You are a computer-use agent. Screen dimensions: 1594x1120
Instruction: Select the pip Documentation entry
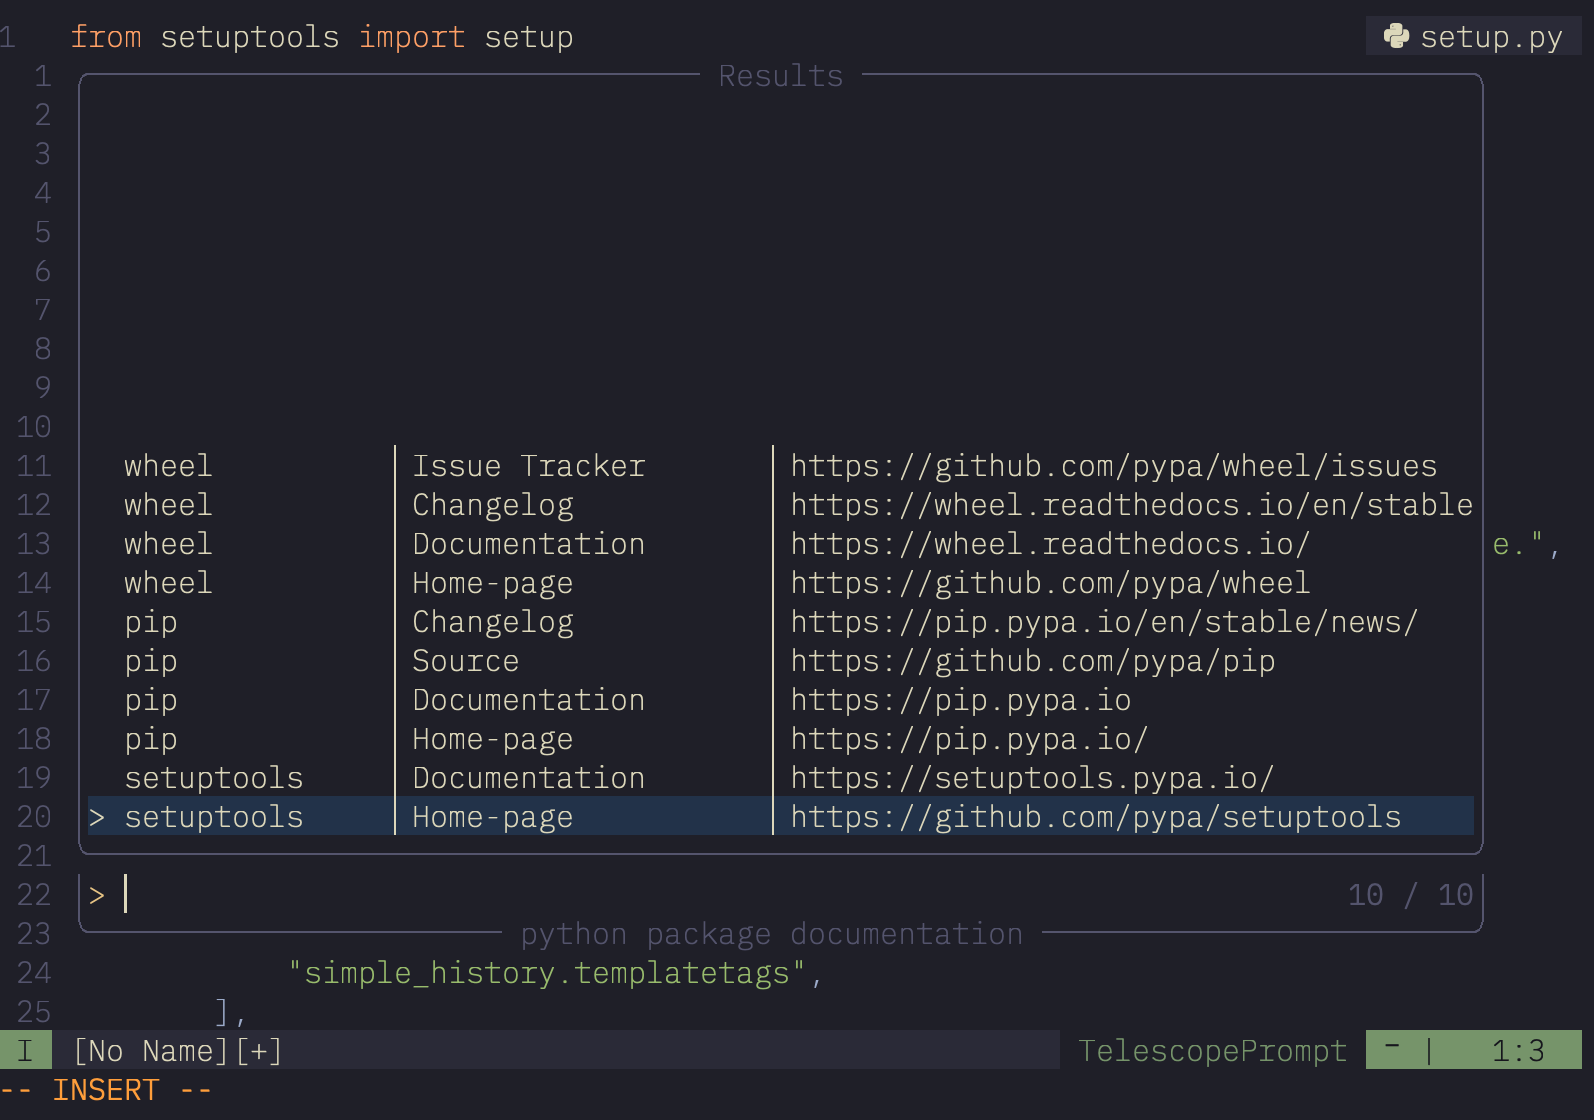click(x=781, y=700)
